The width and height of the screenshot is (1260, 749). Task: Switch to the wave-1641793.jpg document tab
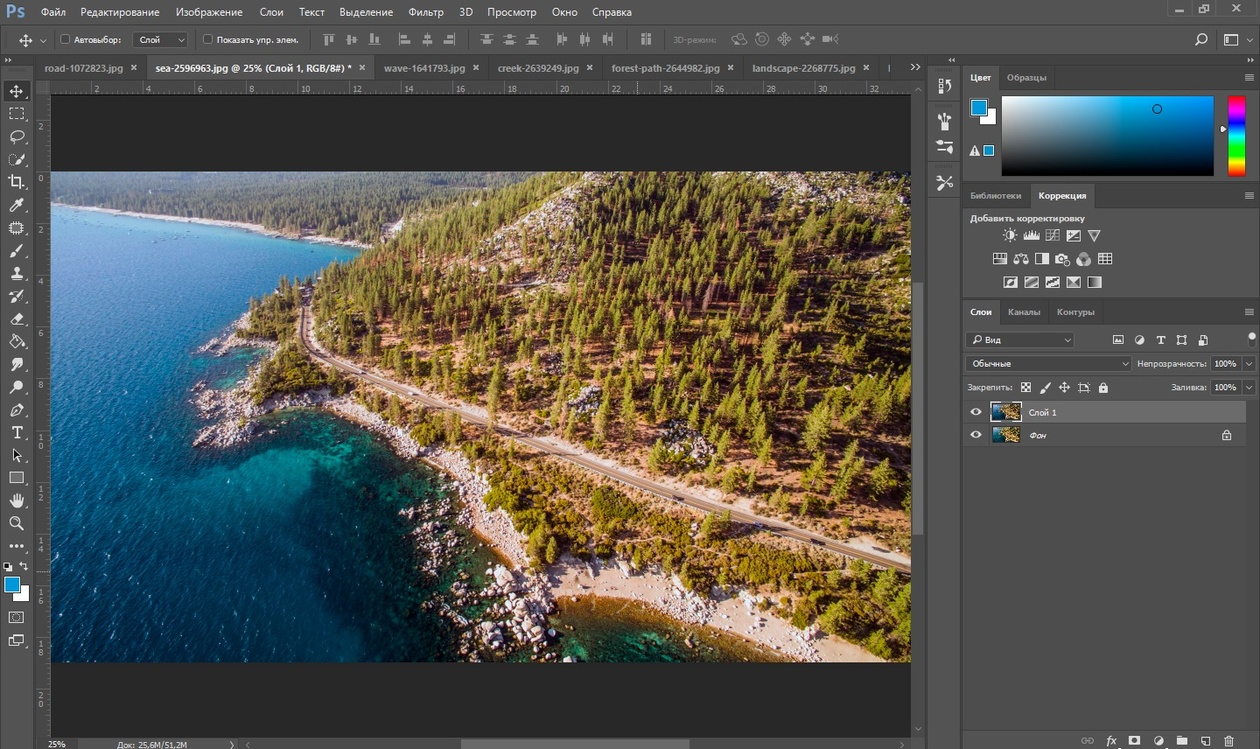[x=424, y=68]
